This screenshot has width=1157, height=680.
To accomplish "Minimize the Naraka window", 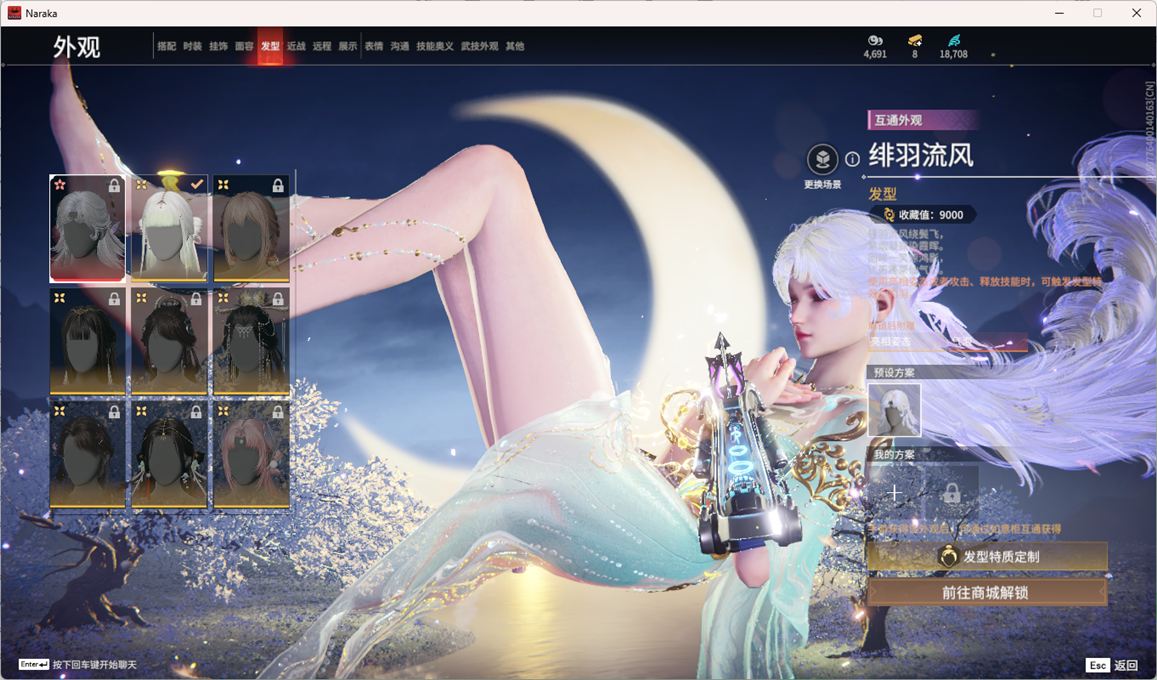I will [x=1060, y=13].
